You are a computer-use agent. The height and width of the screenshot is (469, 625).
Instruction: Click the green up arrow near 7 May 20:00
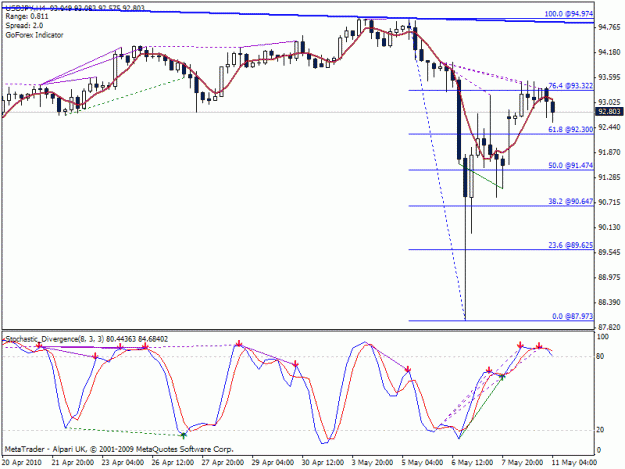tap(502, 376)
